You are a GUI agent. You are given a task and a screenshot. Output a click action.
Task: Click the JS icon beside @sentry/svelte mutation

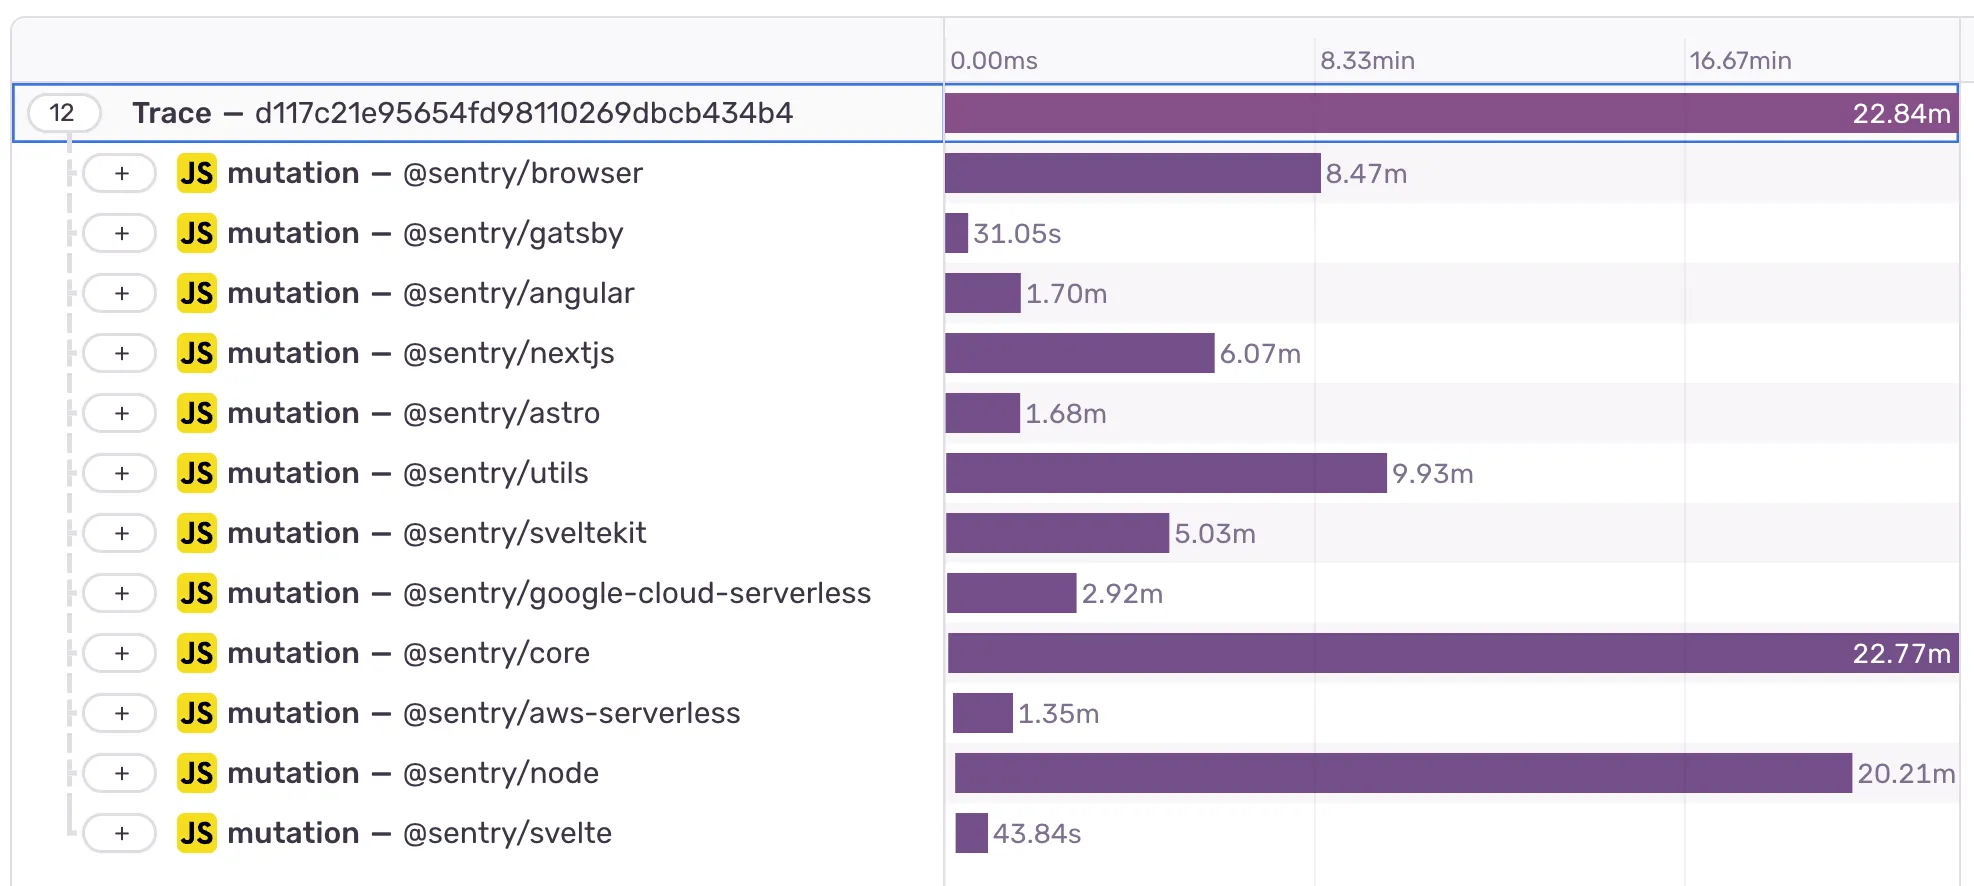click(x=196, y=833)
